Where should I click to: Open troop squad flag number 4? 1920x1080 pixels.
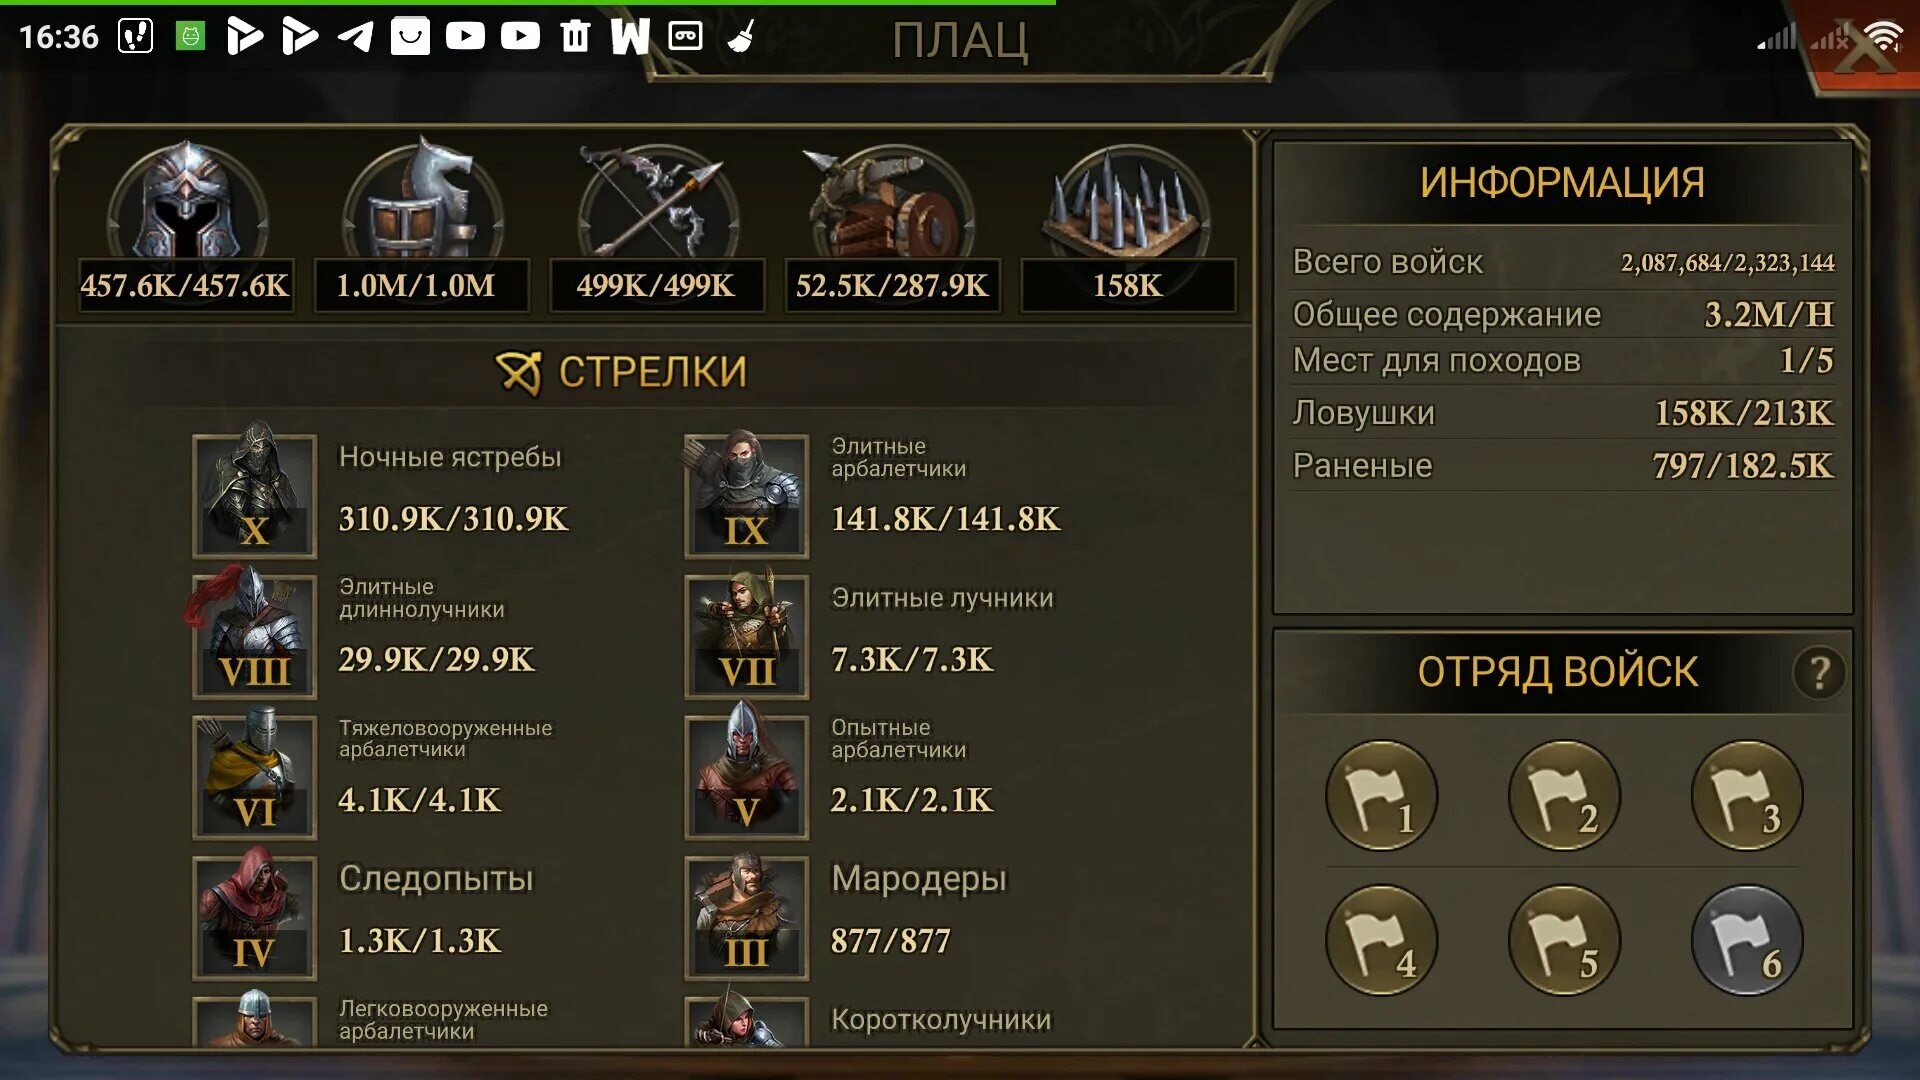pyautogui.click(x=1381, y=940)
